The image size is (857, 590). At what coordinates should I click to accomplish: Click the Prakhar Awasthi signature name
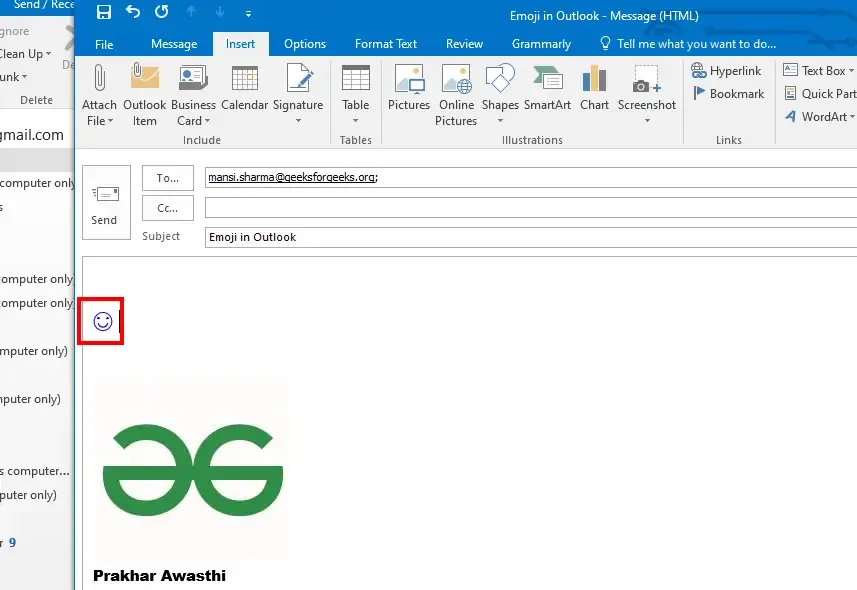tap(160, 576)
